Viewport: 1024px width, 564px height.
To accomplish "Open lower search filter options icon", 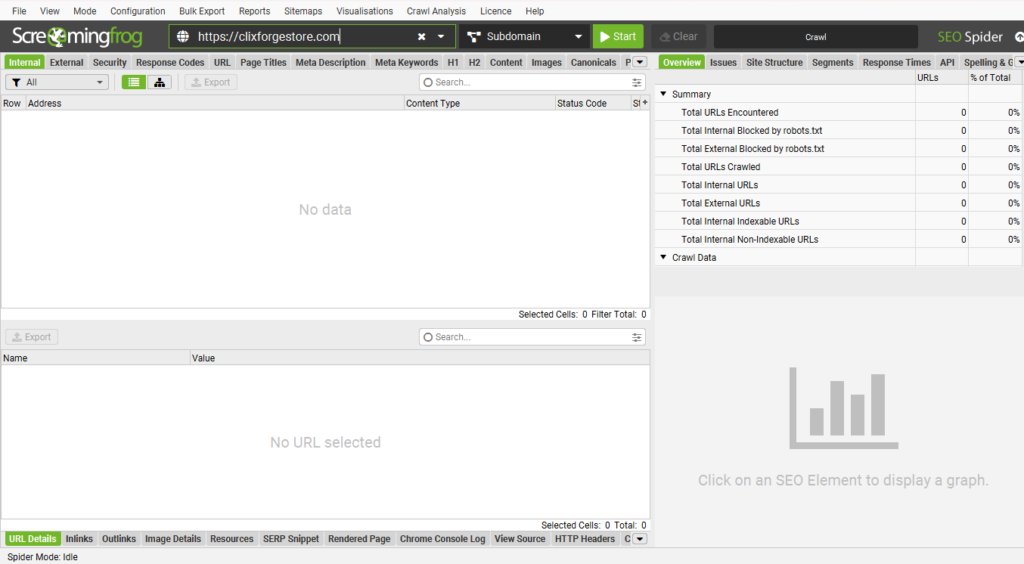I will pyautogui.click(x=637, y=337).
